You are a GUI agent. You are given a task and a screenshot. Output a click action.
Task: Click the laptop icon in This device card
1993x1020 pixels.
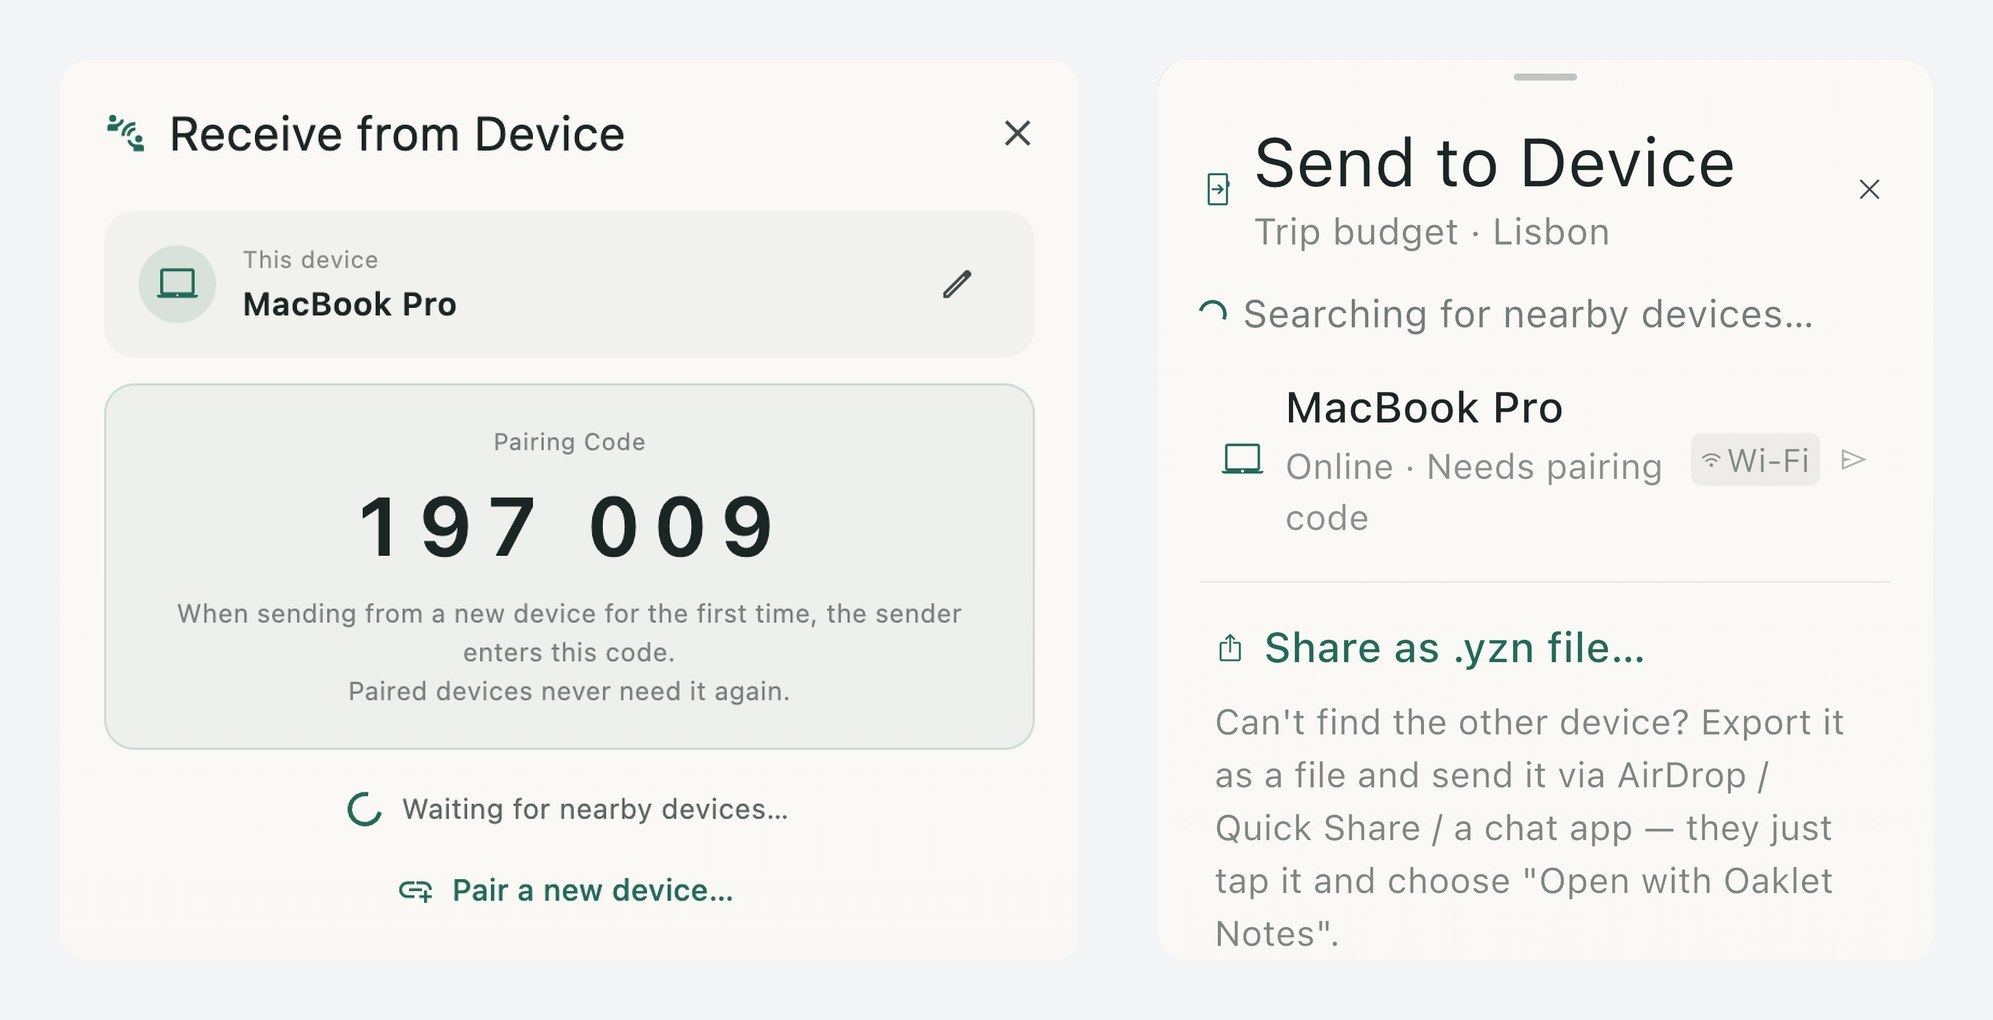click(x=177, y=284)
